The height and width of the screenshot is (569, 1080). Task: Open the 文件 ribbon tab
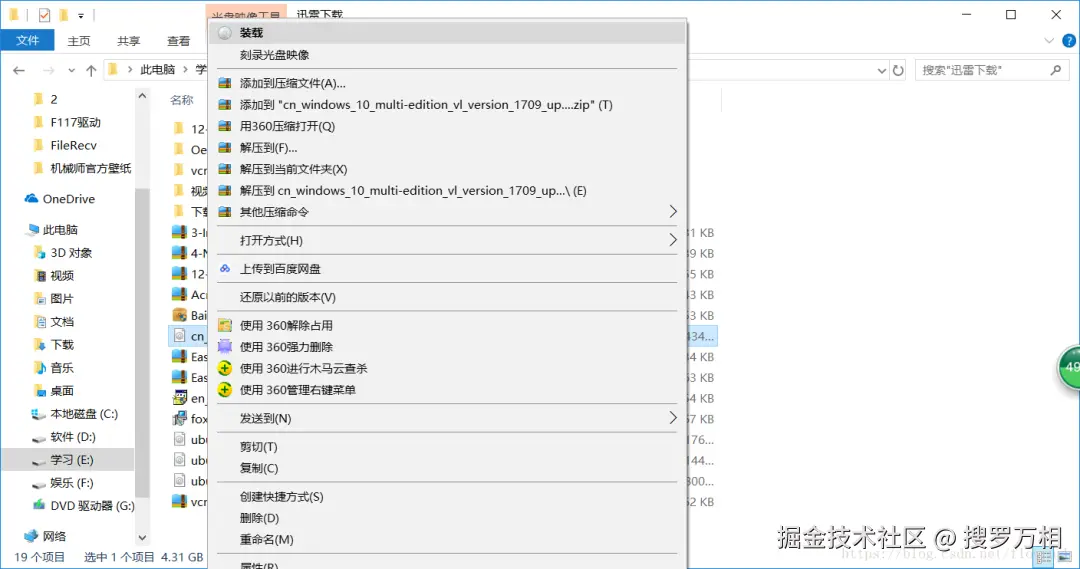click(x=28, y=41)
